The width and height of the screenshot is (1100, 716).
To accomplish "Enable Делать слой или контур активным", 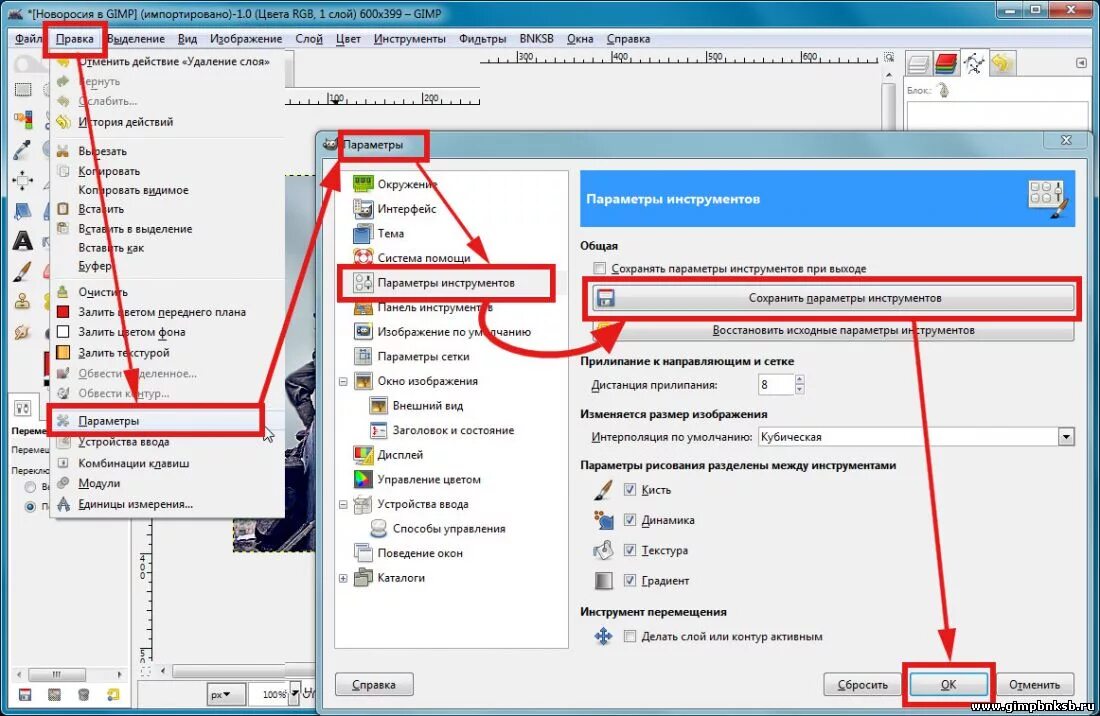I will pyautogui.click(x=630, y=636).
